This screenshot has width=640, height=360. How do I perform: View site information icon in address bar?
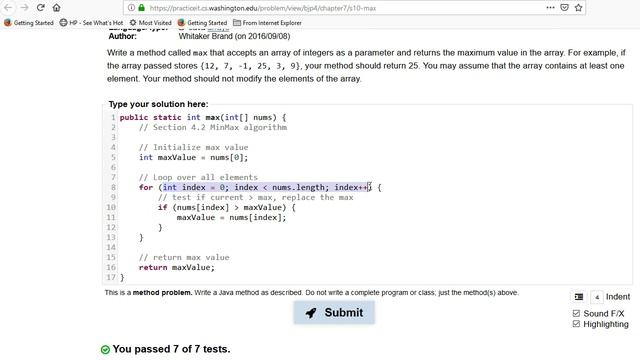coord(131,8)
